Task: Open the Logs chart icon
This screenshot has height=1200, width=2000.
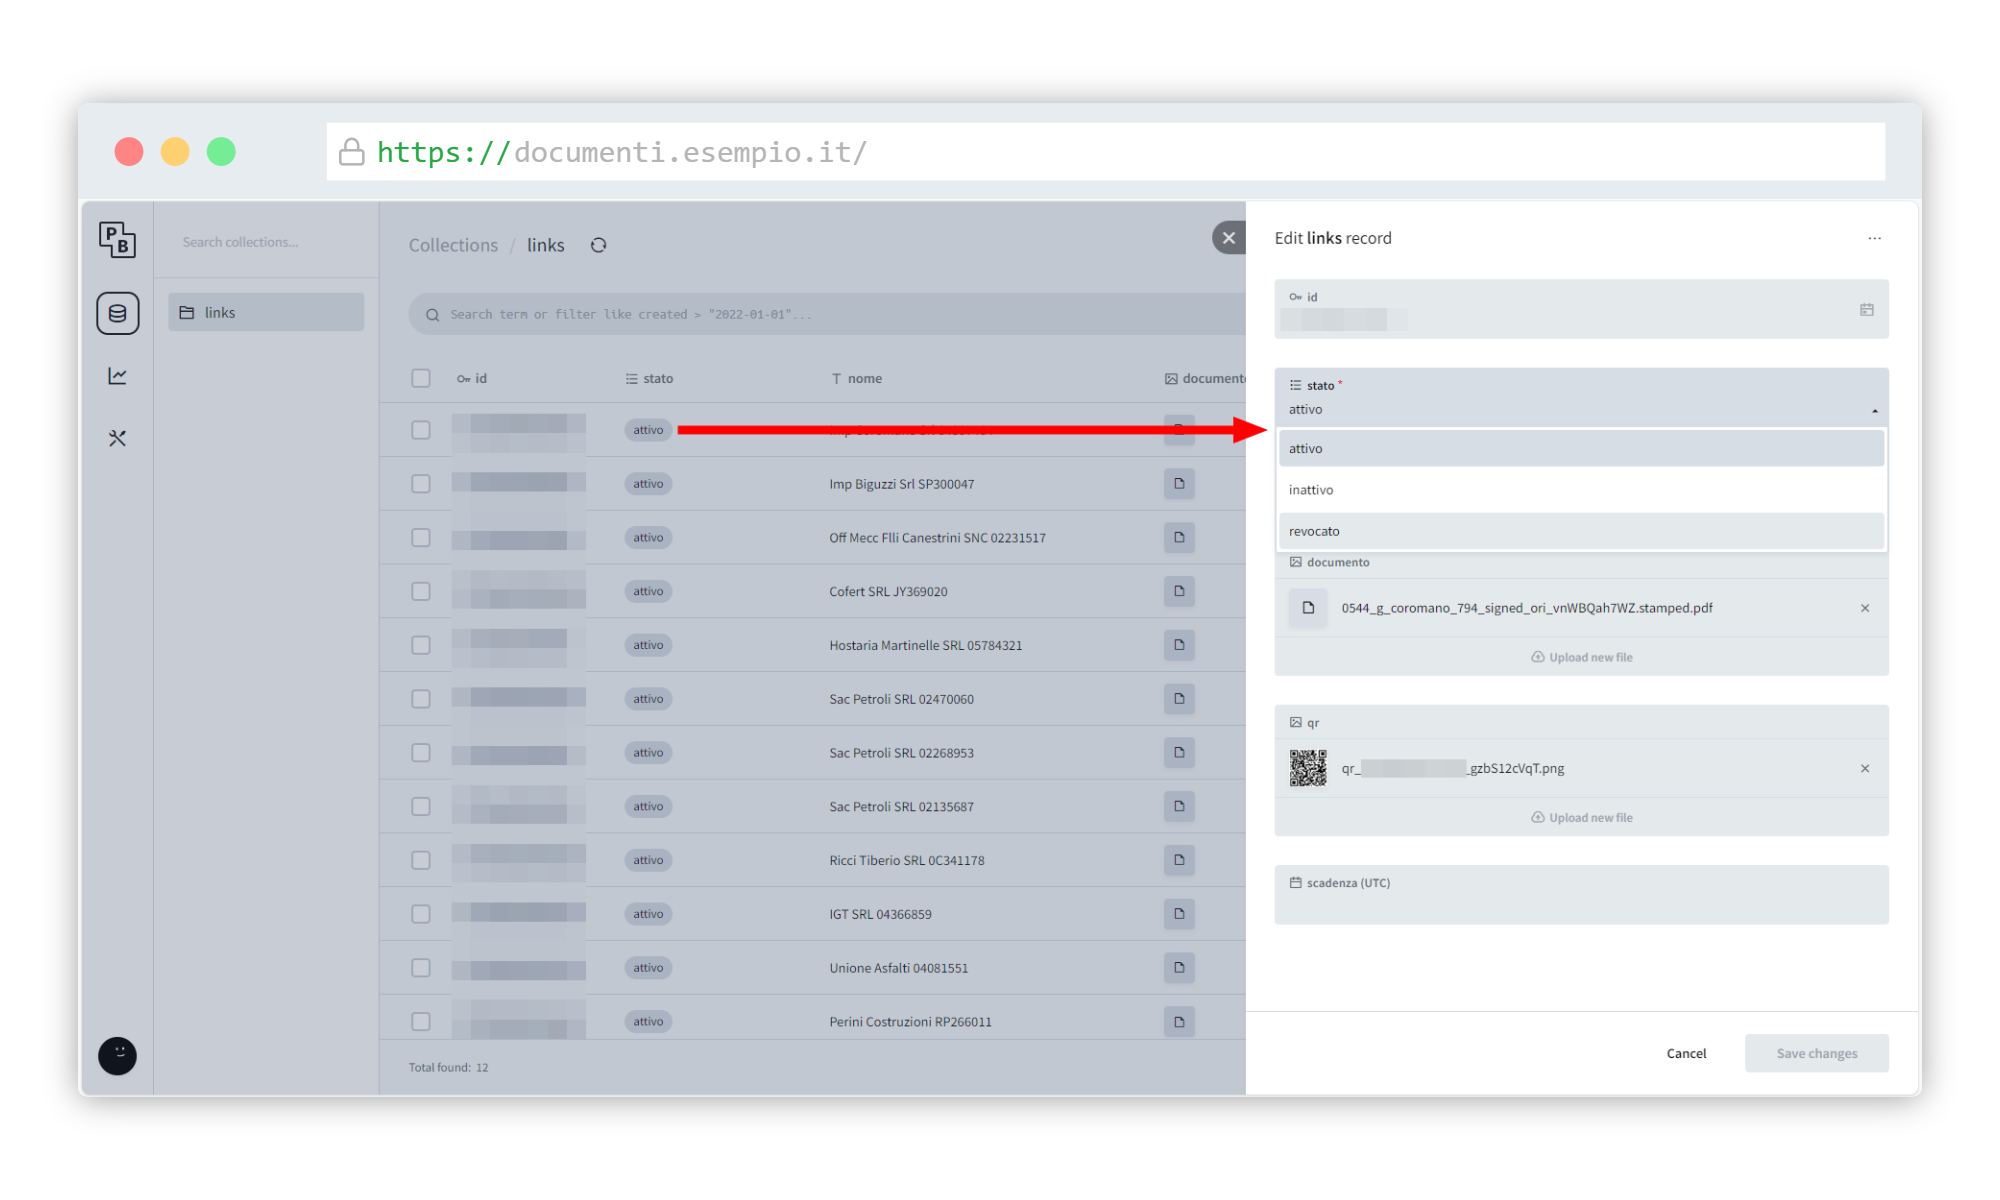Action: [117, 376]
